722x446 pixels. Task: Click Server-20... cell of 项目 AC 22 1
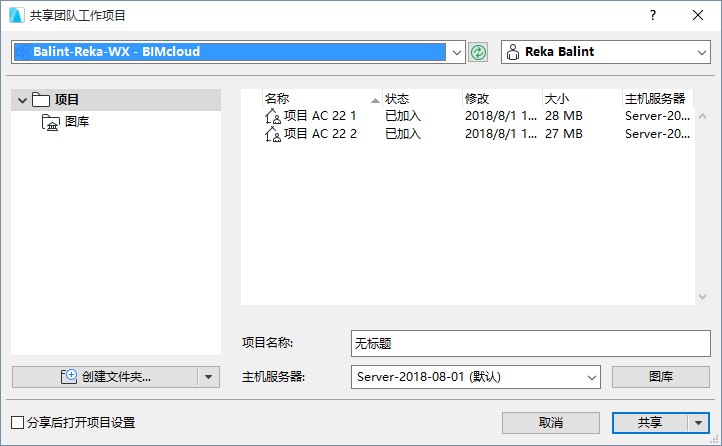657,116
